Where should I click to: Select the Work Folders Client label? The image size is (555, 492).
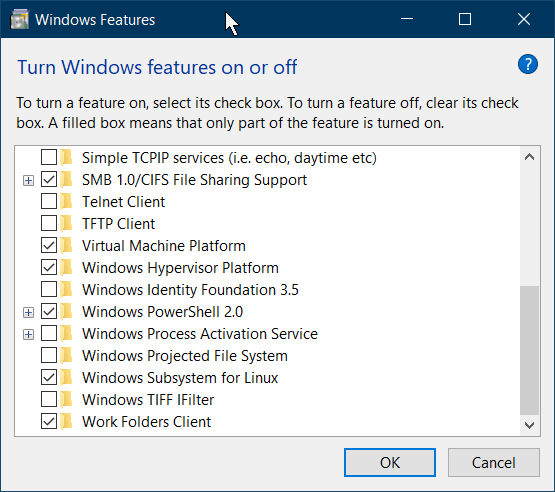tap(147, 422)
